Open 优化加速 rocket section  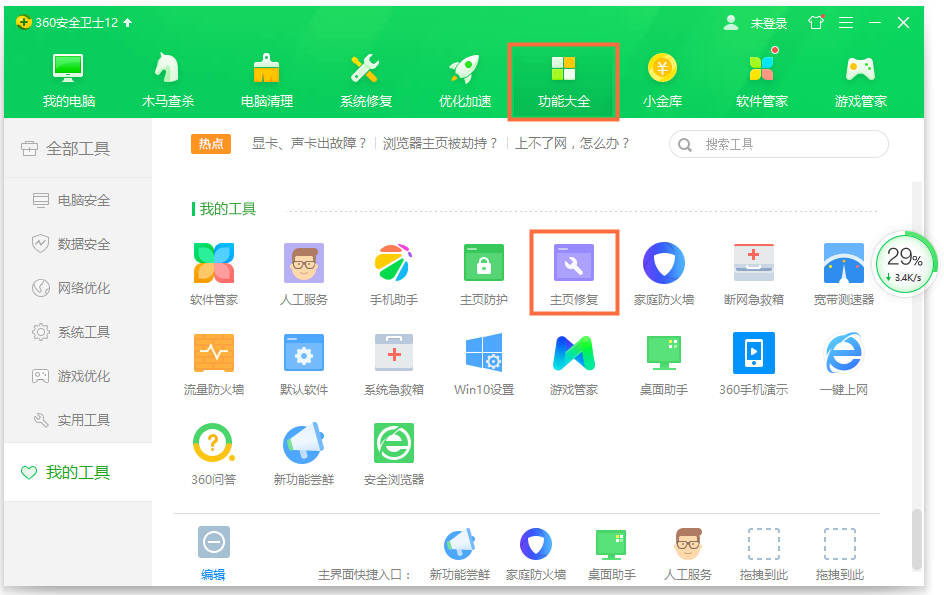(464, 81)
